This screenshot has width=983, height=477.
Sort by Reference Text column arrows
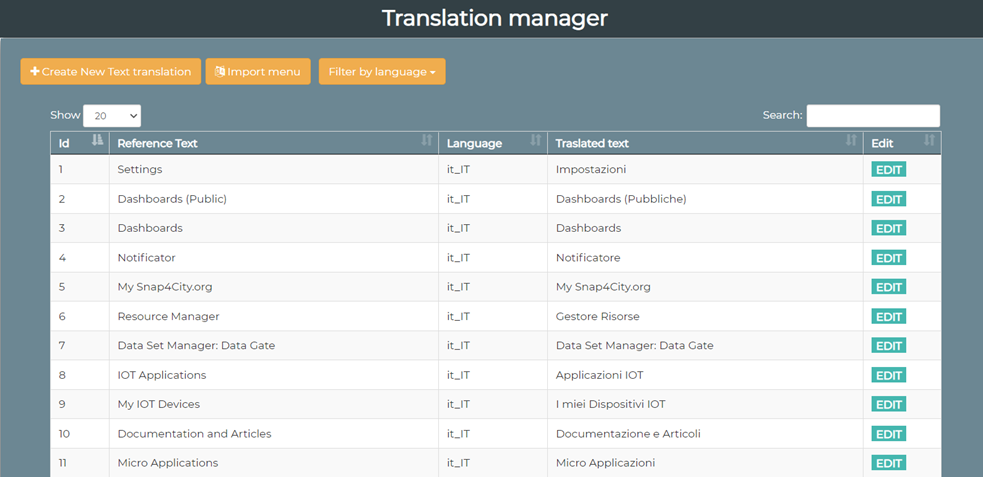point(427,141)
